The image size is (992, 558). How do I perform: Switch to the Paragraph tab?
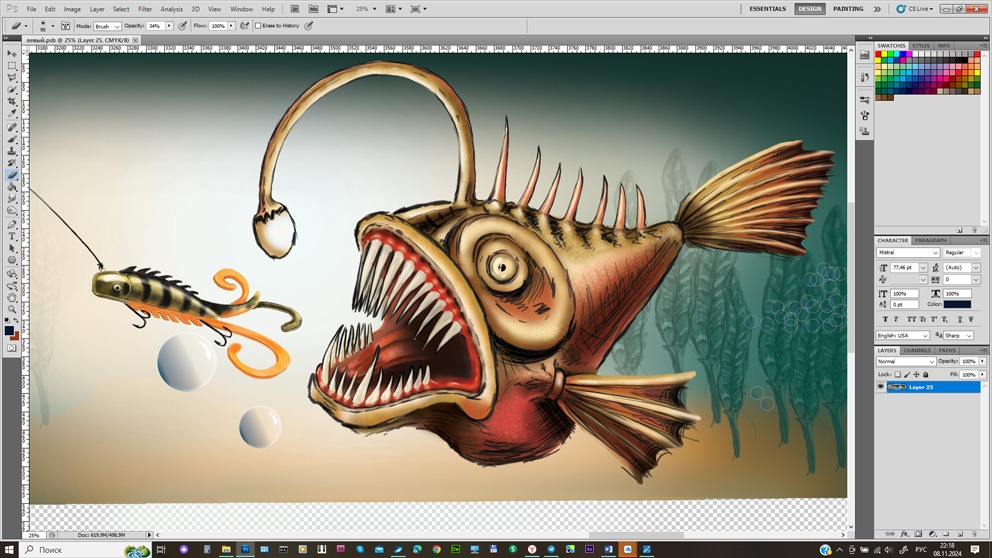(x=931, y=240)
